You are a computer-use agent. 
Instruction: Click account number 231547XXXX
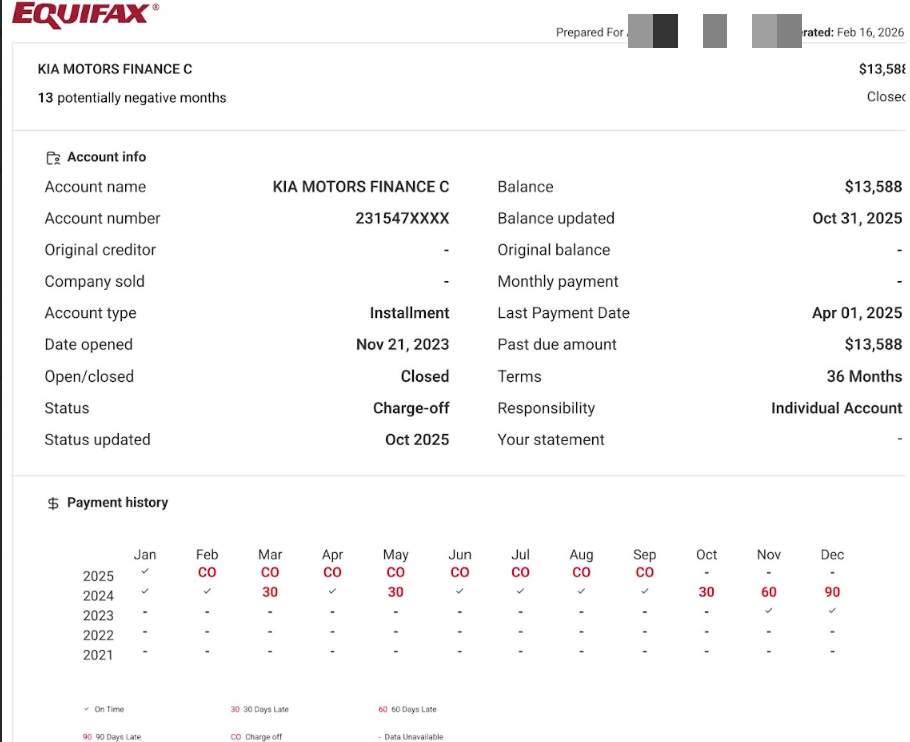(x=402, y=218)
